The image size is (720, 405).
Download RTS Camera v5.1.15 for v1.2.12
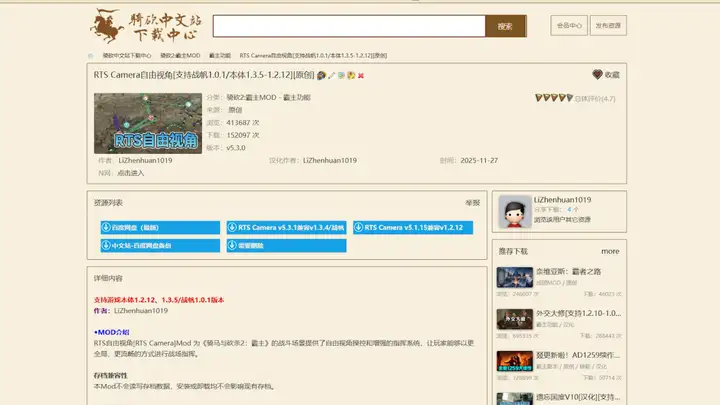click(x=413, y=227)
